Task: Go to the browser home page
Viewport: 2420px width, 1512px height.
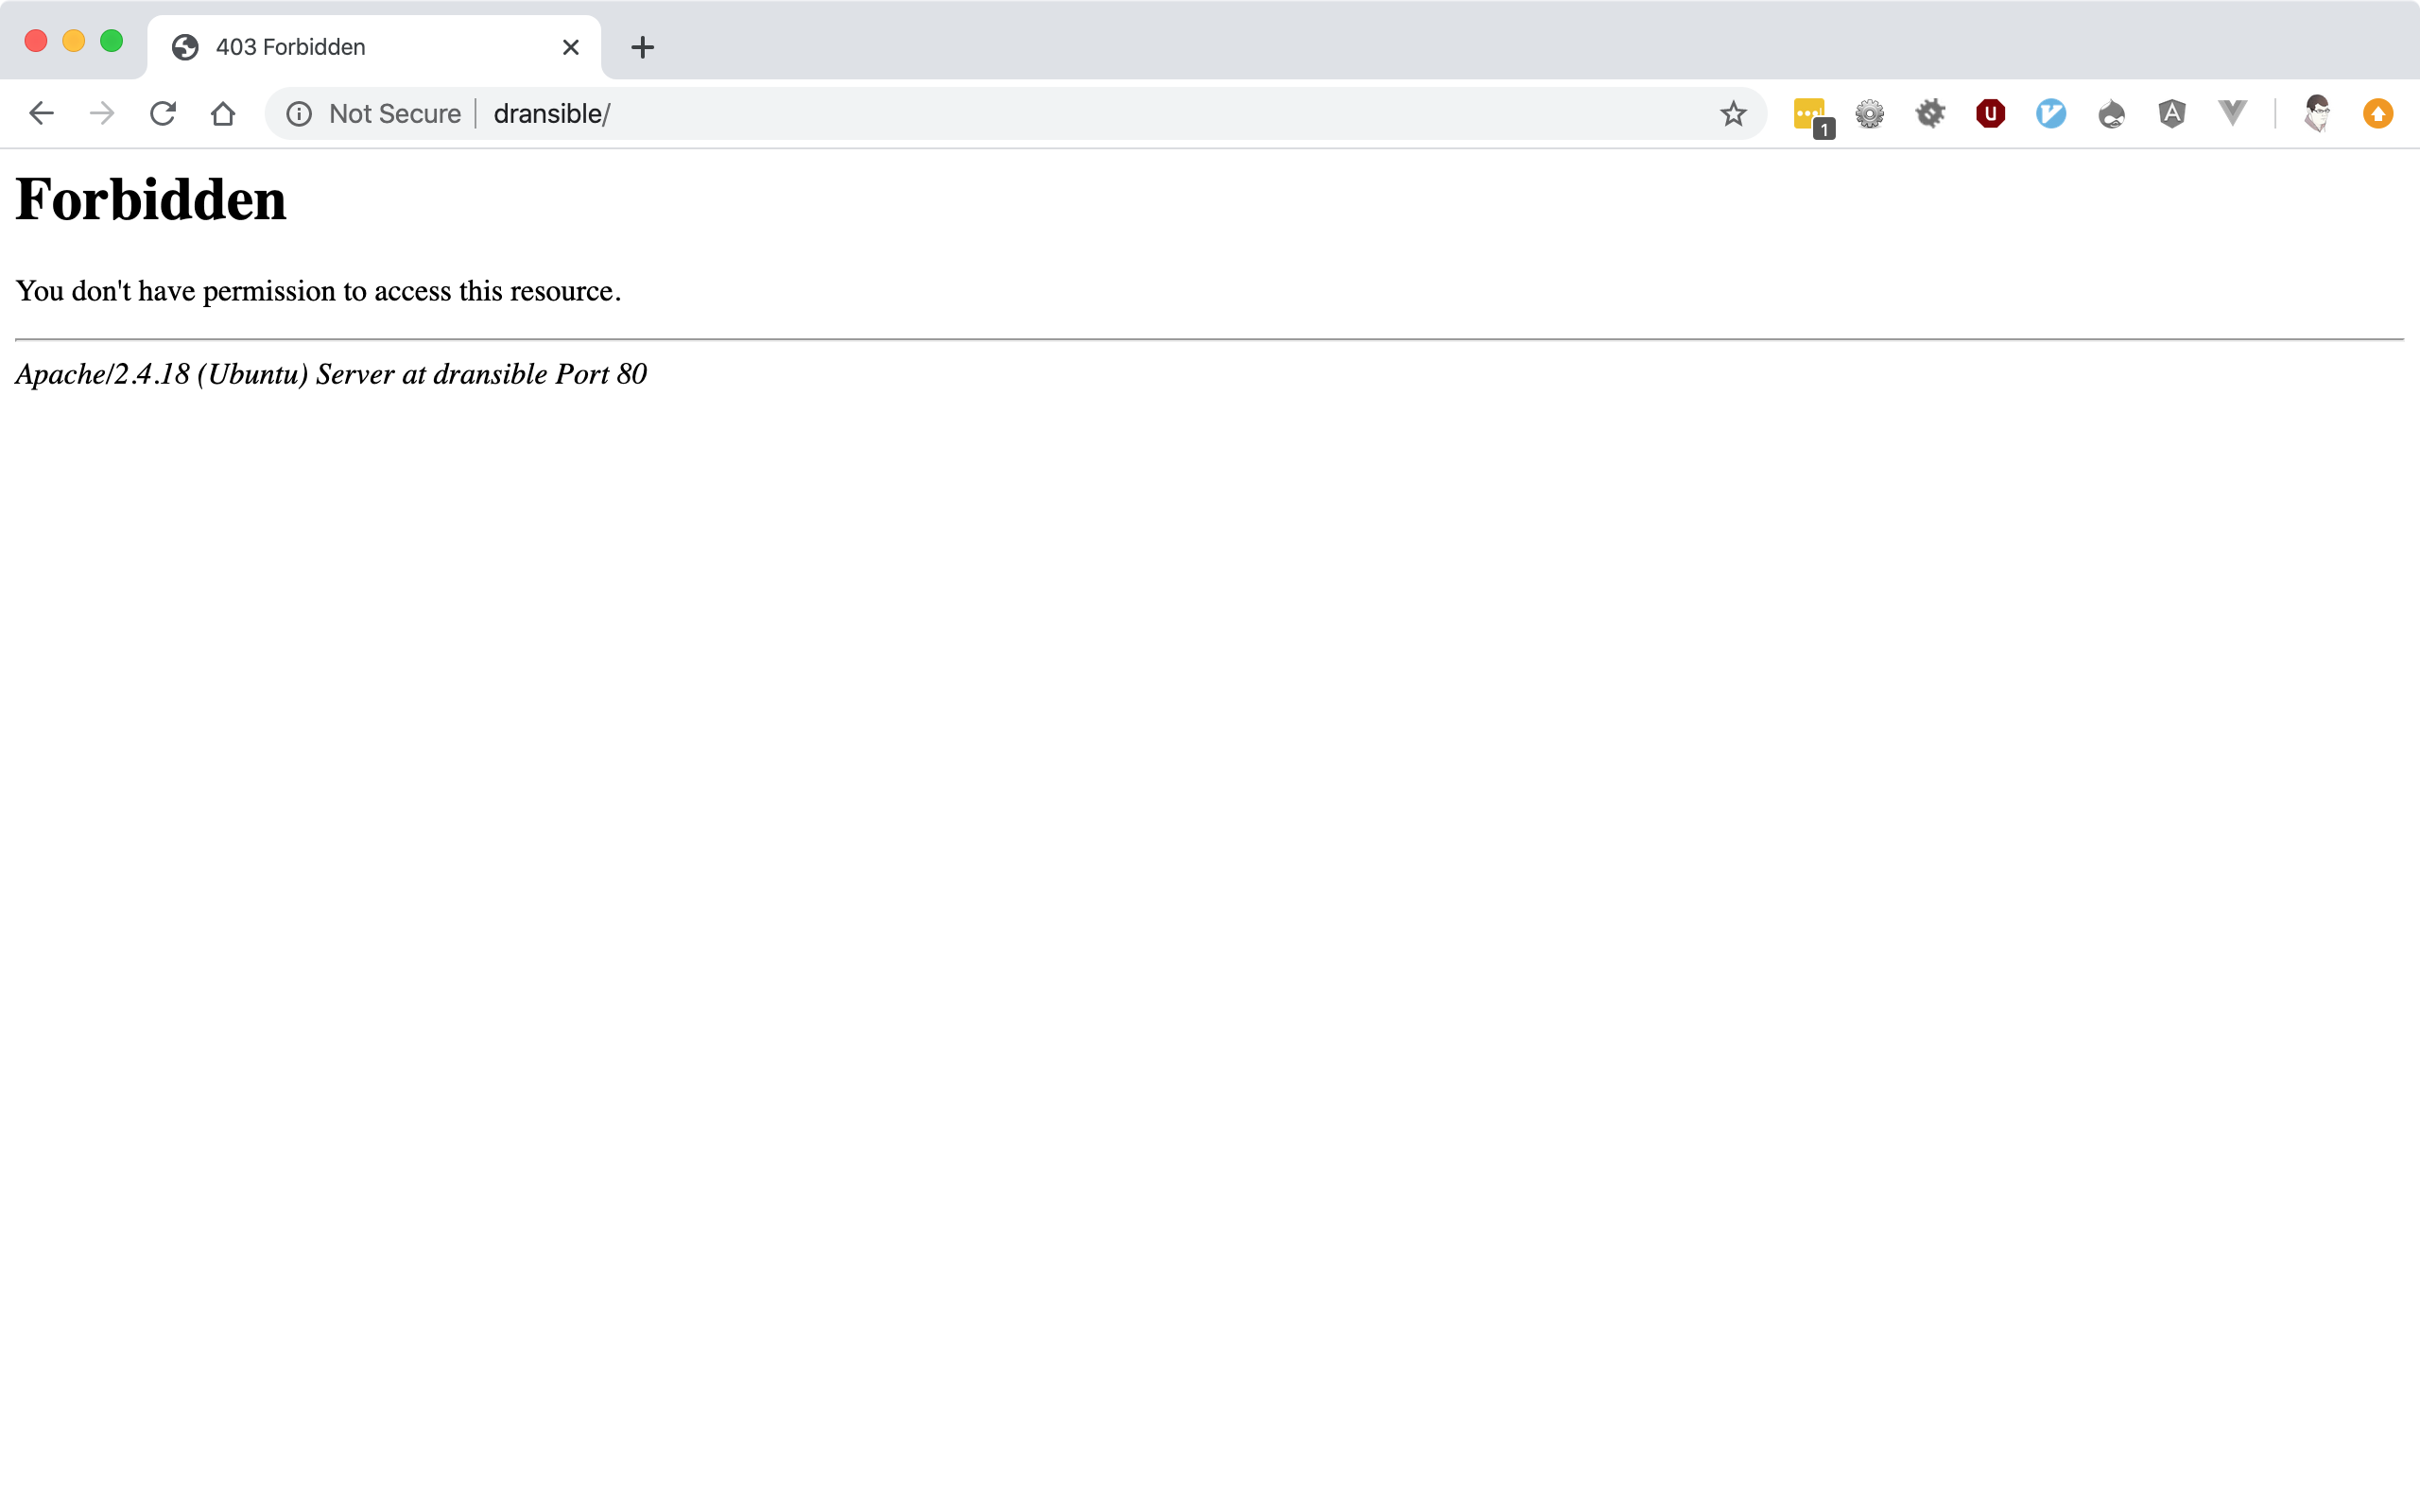Action: [223, 113]
